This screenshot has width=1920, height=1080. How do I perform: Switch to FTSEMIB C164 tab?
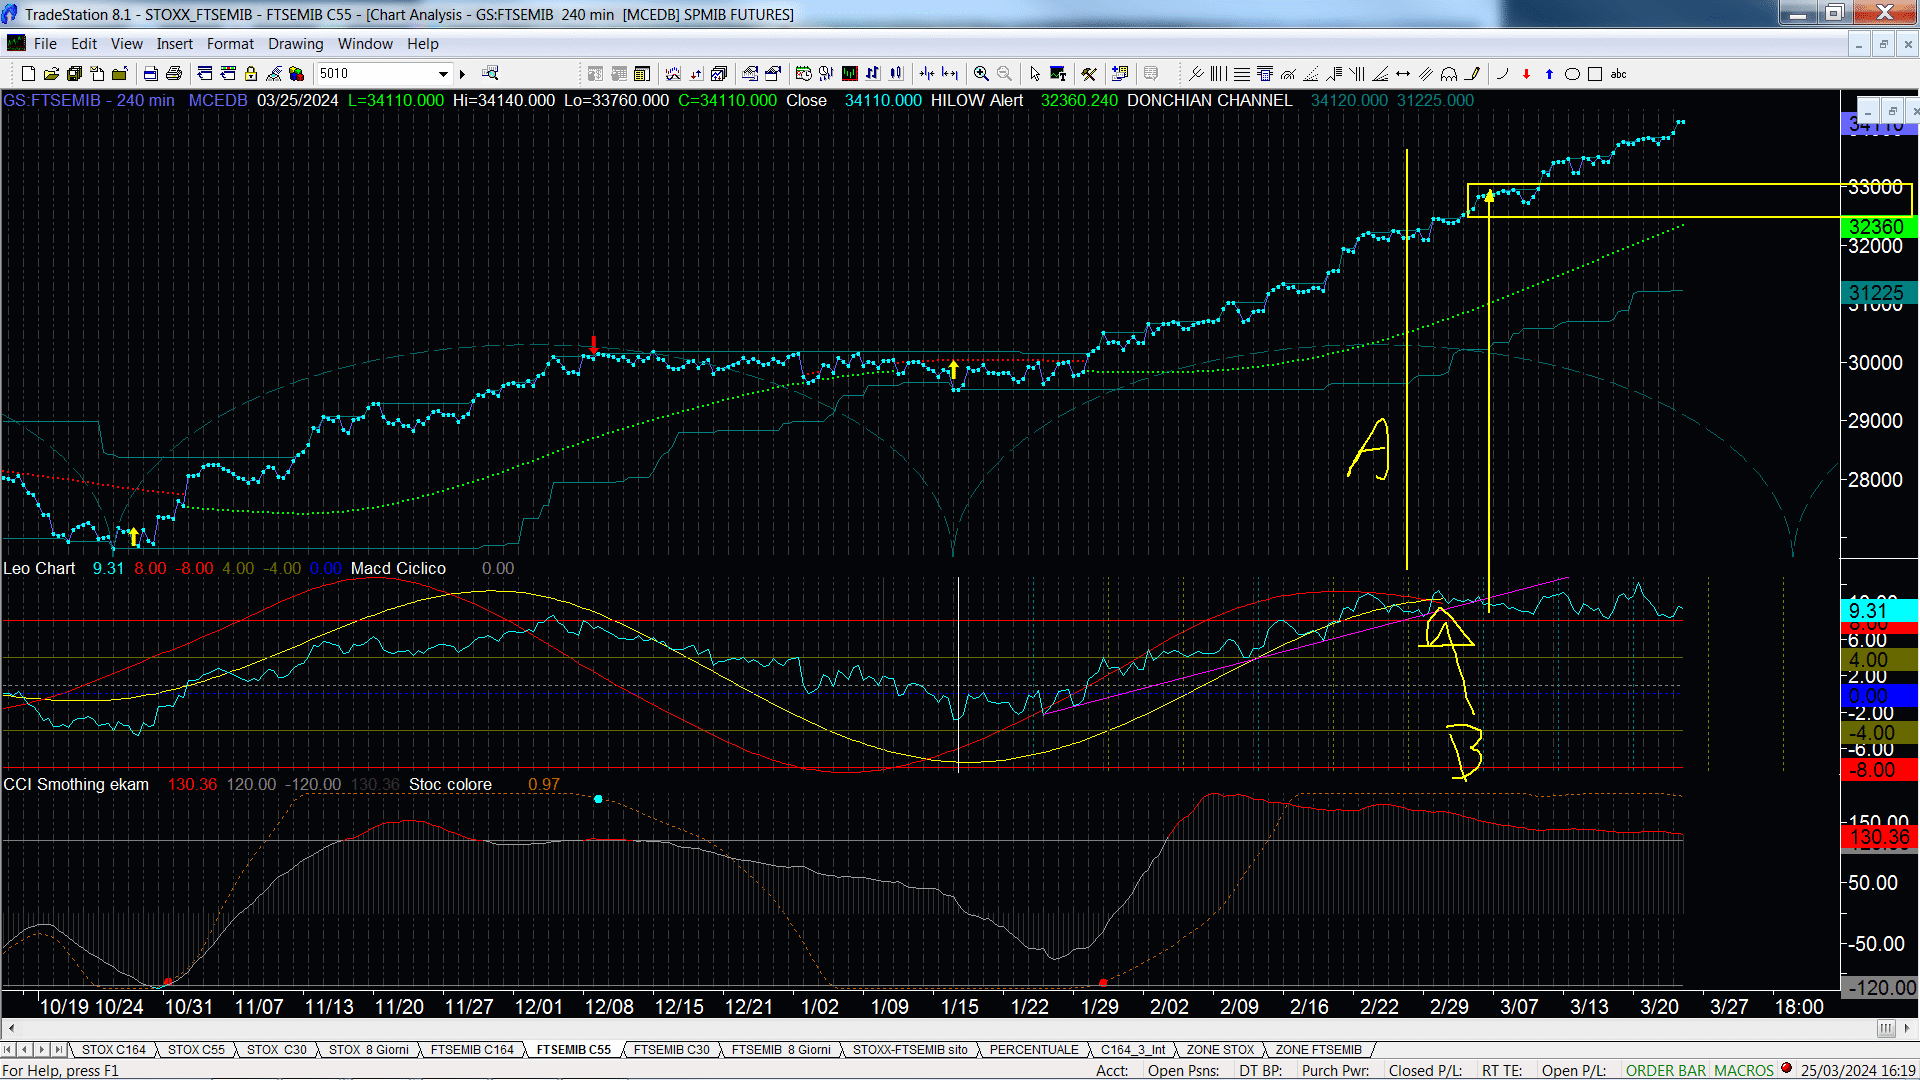[472, 1050]
